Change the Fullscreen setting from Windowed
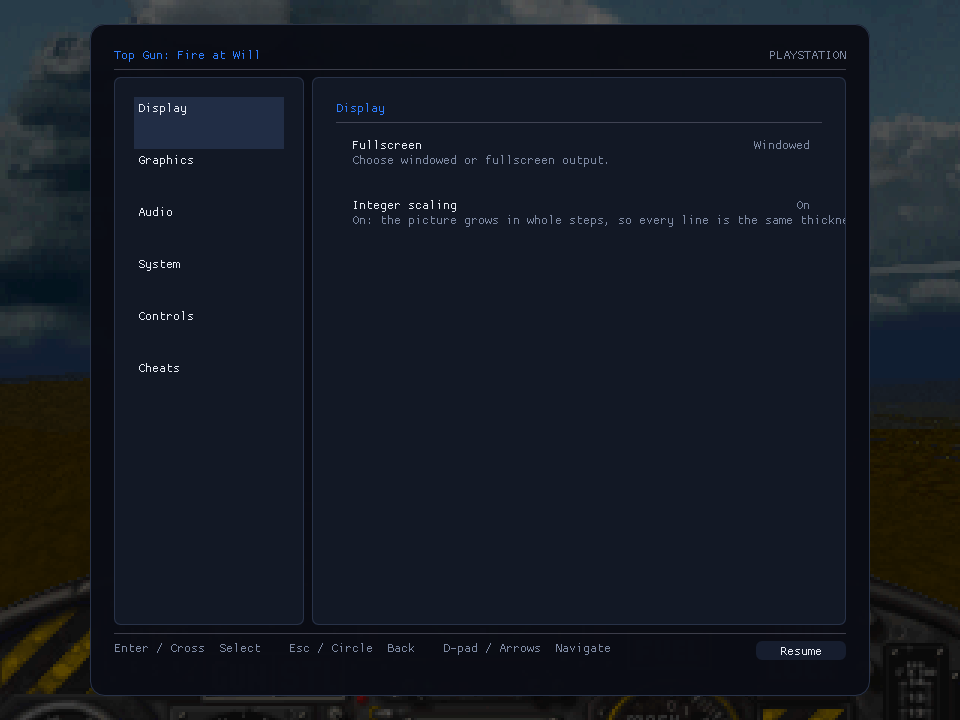 tap(781, 145)
